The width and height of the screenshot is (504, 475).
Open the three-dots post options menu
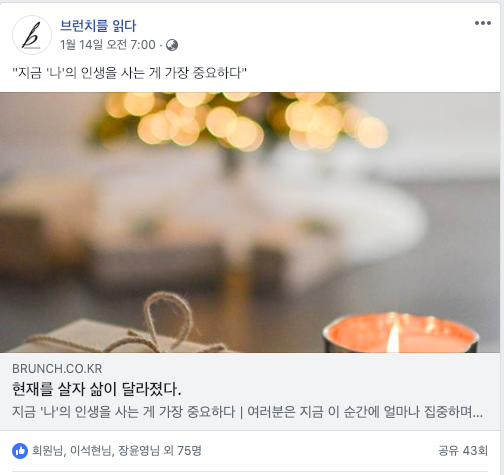[x=483, y=23]
